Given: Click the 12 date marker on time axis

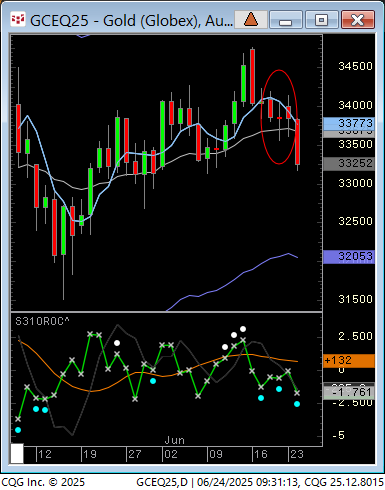Looking at the screenshot, I should [x=45, y=454].
